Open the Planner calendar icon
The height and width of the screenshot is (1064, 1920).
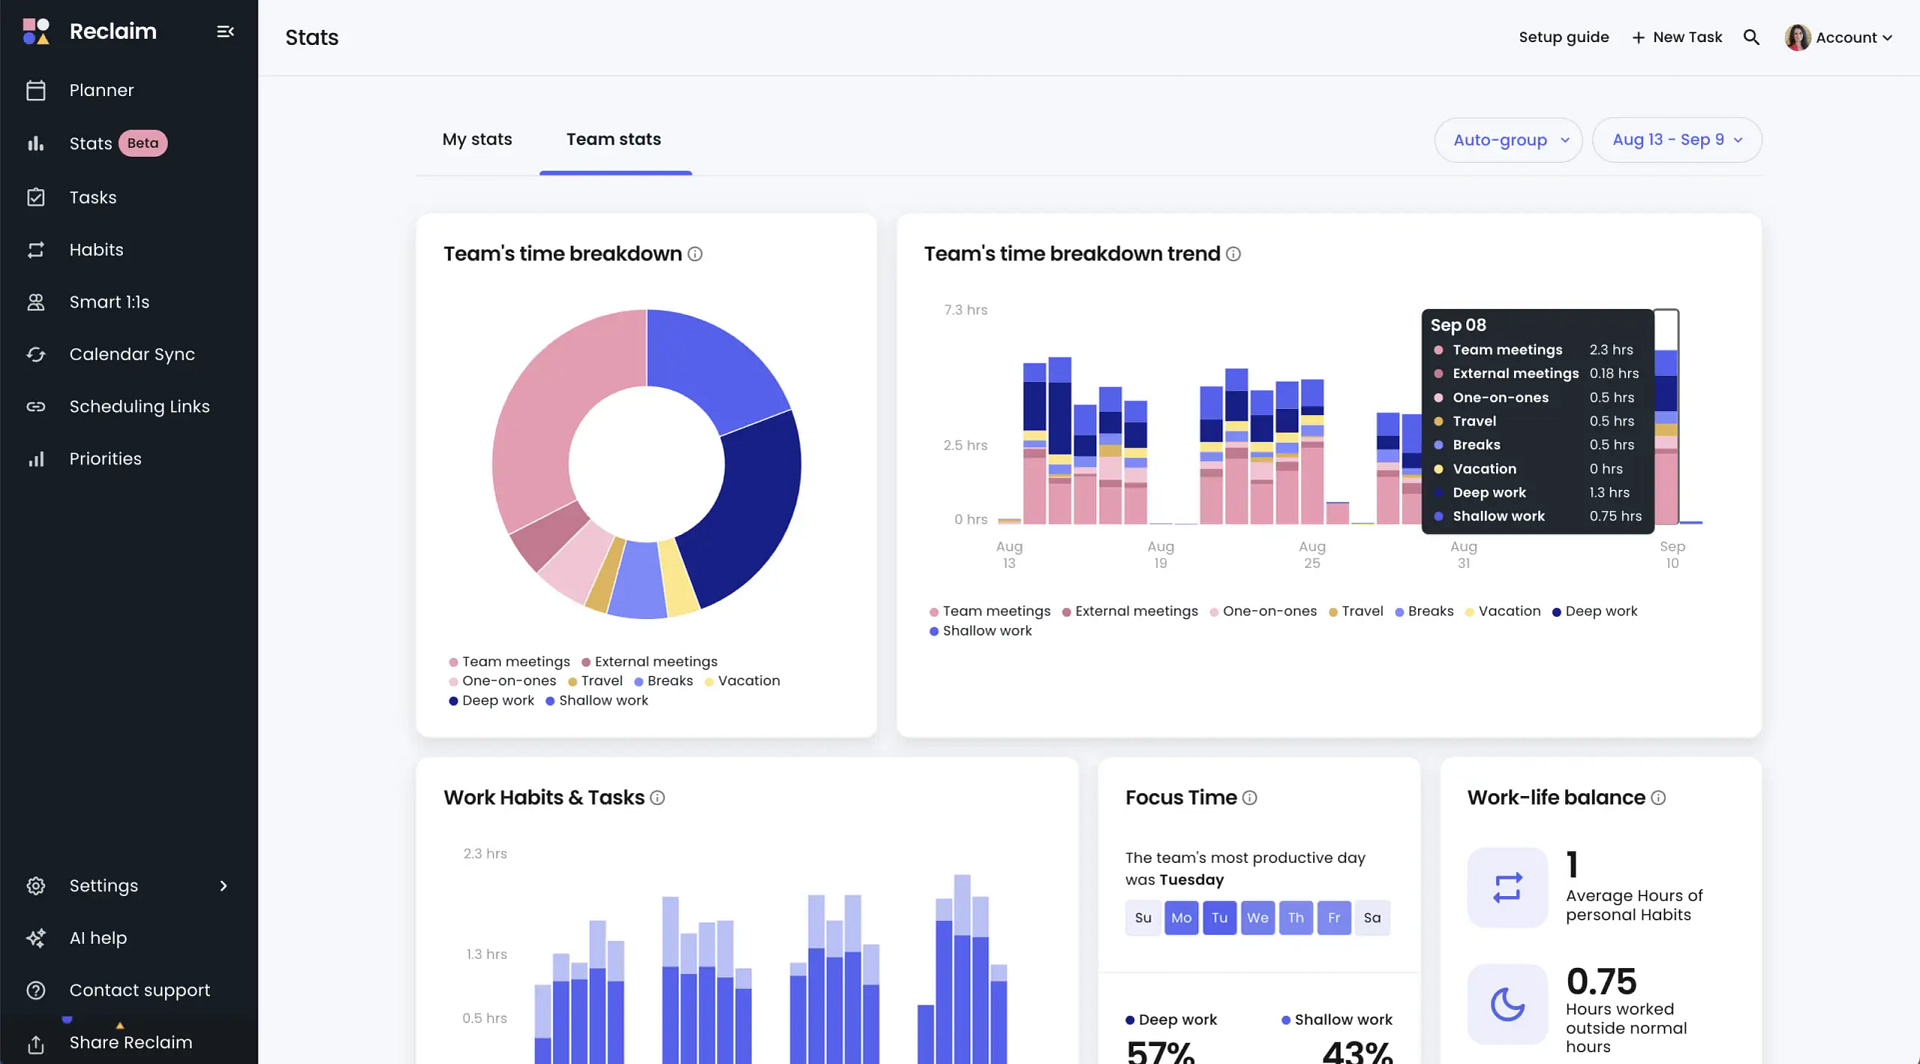[x=36, y=90]
